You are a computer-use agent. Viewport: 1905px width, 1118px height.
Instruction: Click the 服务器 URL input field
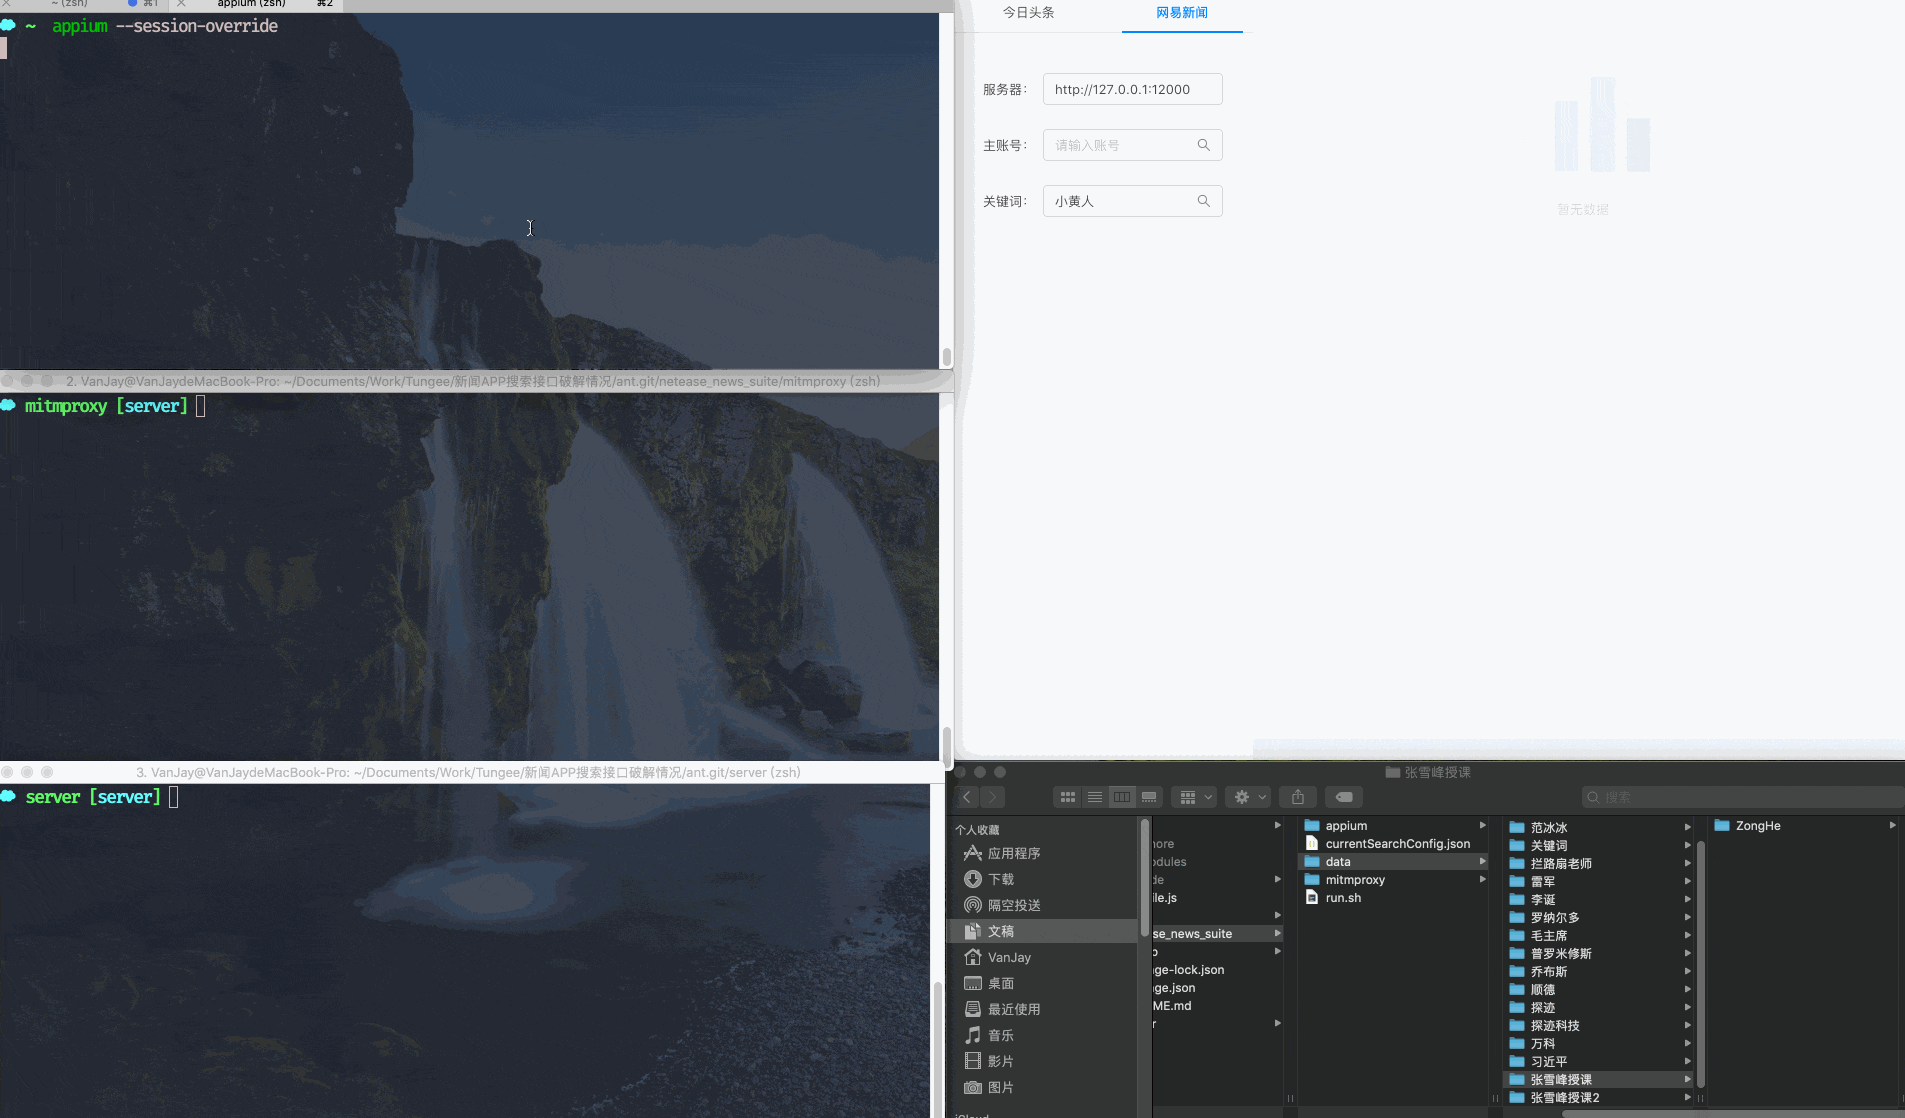coord(1132,89)
